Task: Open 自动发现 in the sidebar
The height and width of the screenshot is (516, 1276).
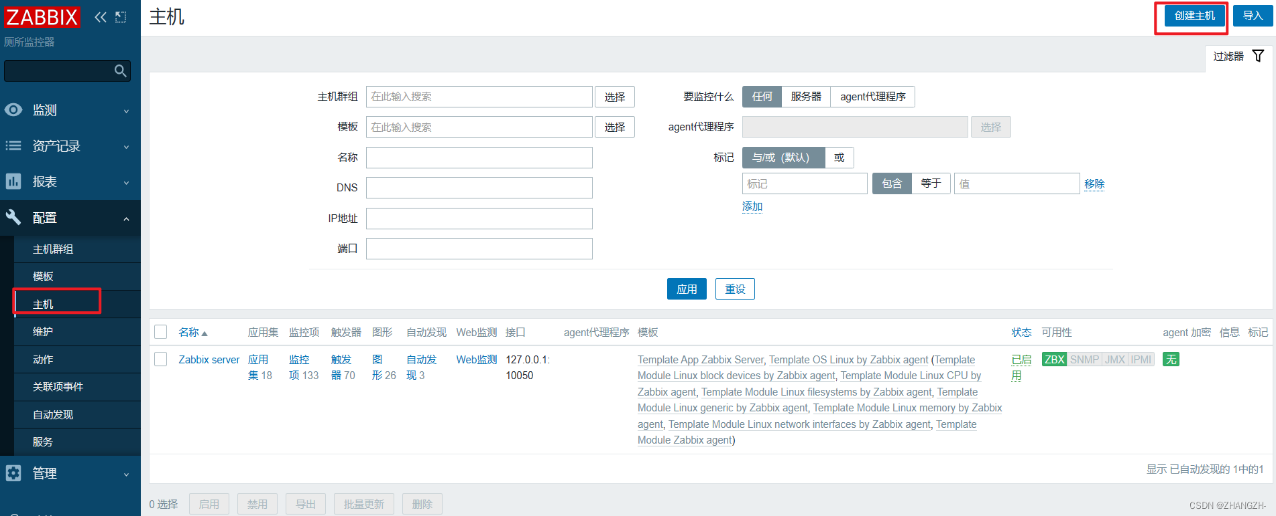Action: [53, 414]
